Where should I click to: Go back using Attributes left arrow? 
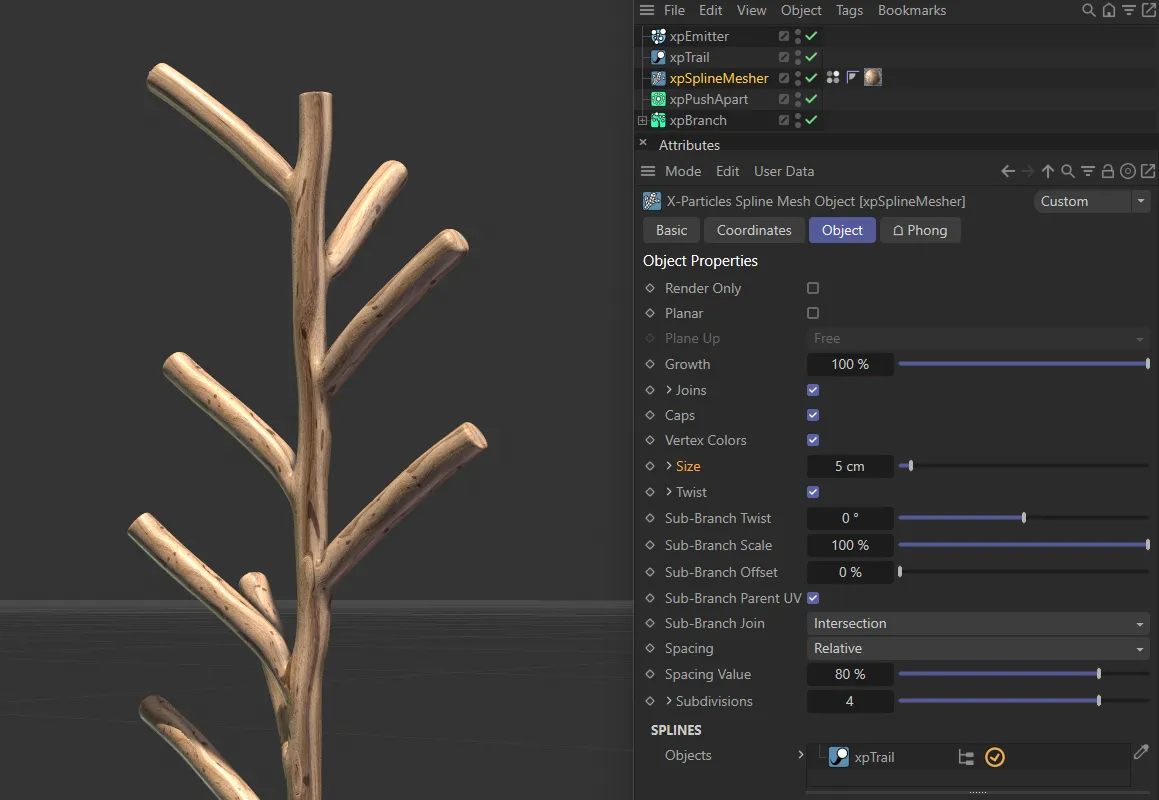pyautogui.click(x=1008, y=171)
